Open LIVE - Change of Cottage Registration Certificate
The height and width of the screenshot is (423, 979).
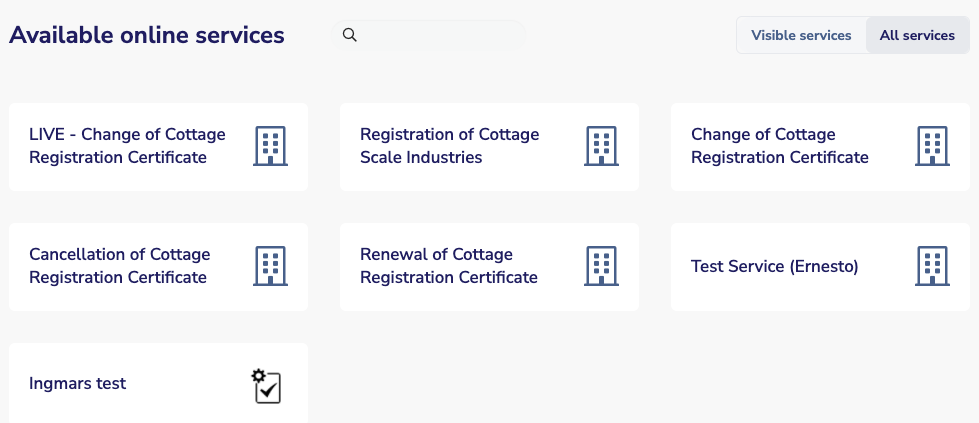click(159, 147)
